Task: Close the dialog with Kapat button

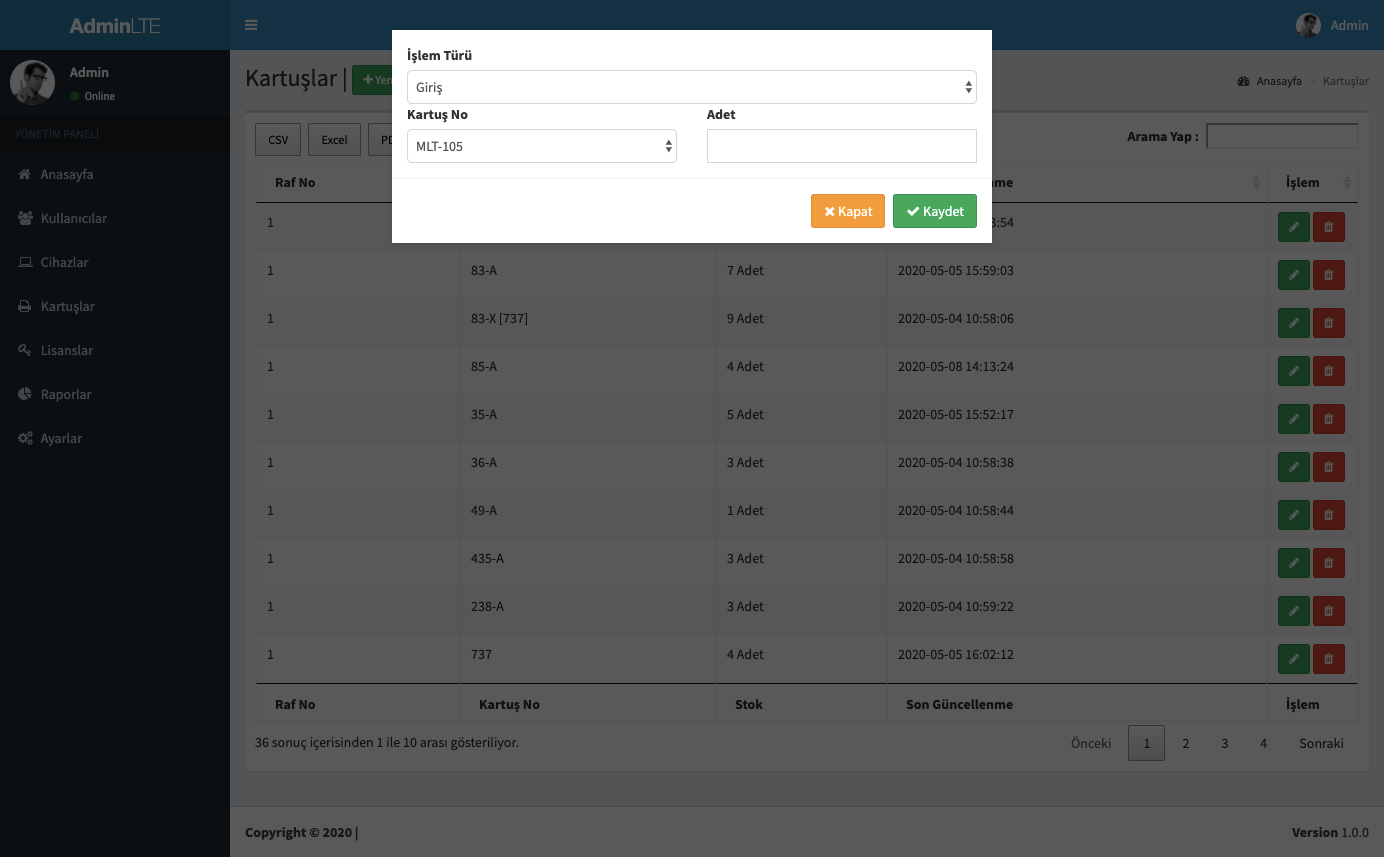Action: tap(848, 211)
